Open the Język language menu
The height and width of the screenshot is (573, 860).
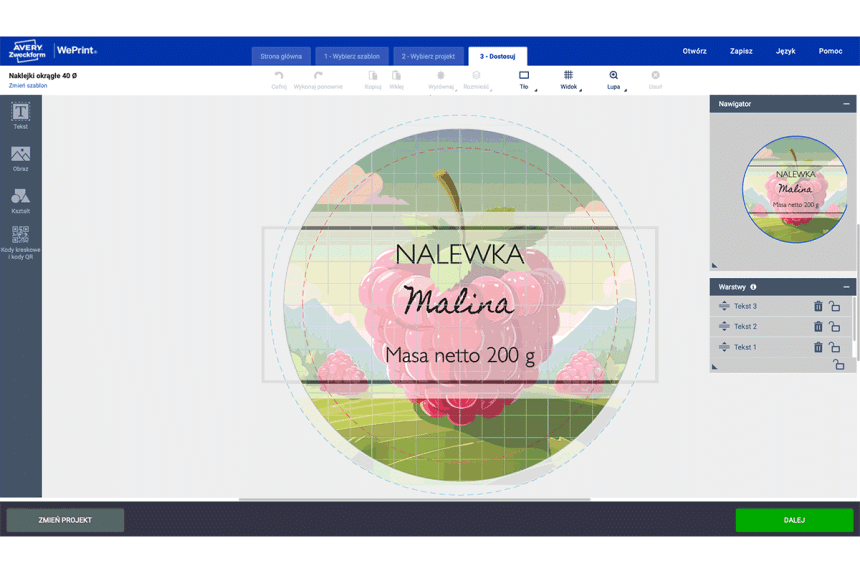click(785, 51)
